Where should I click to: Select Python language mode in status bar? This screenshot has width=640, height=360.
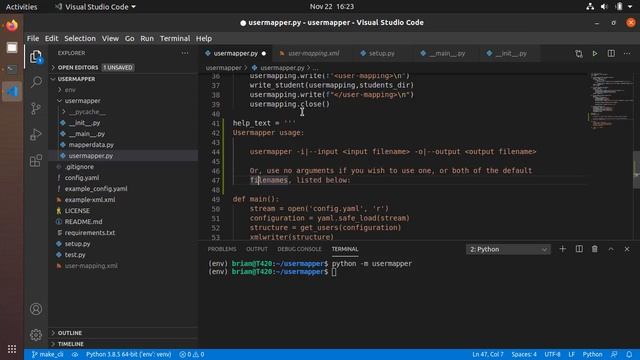coord(592,354)
